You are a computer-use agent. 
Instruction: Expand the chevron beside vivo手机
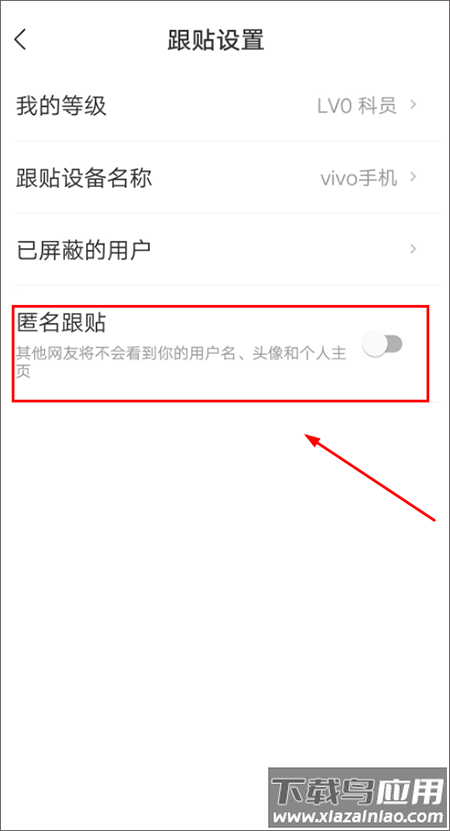[x=414, y=178]
